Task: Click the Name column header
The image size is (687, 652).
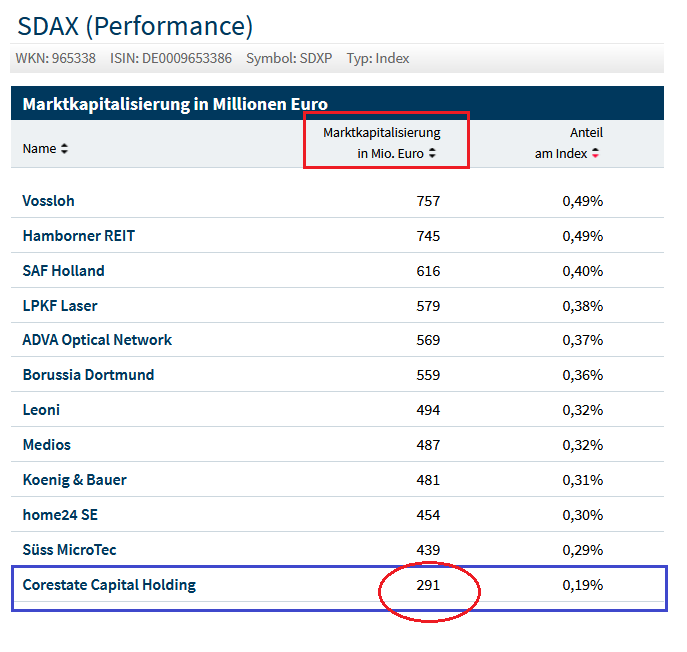Action: (x=39, y=149)
